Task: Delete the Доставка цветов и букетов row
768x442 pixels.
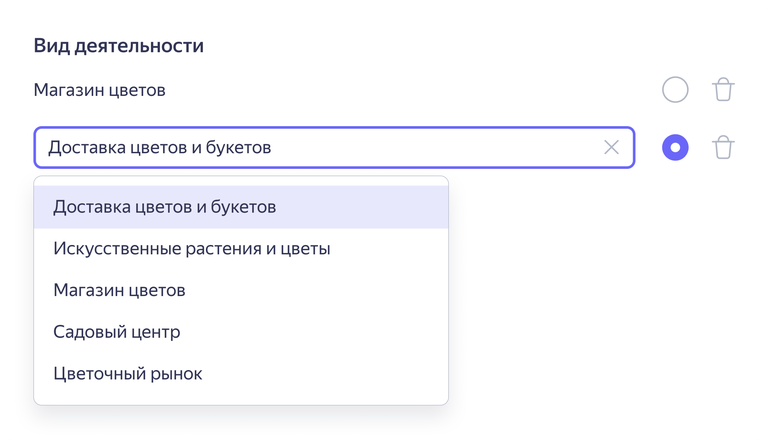Action: click(723, 148)
